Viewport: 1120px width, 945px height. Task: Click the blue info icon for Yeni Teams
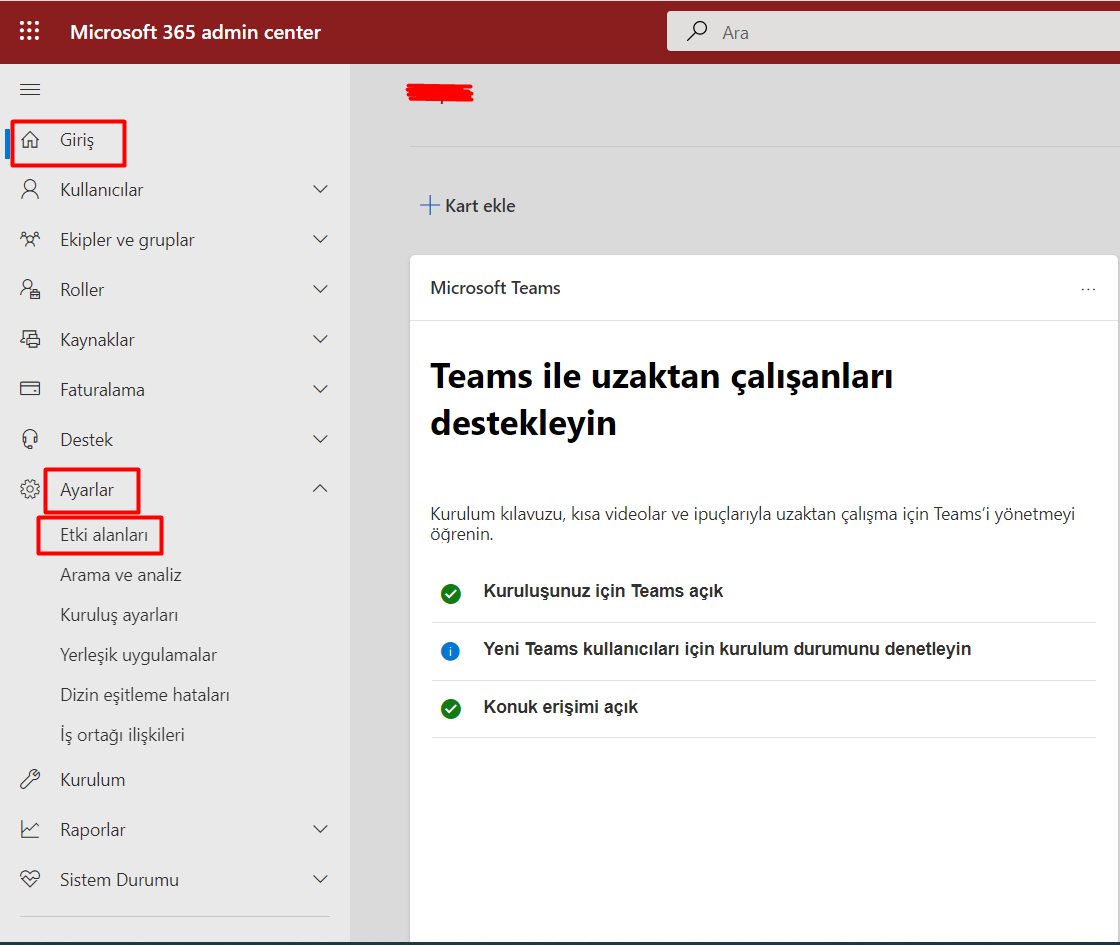click(x=451, y=651)
